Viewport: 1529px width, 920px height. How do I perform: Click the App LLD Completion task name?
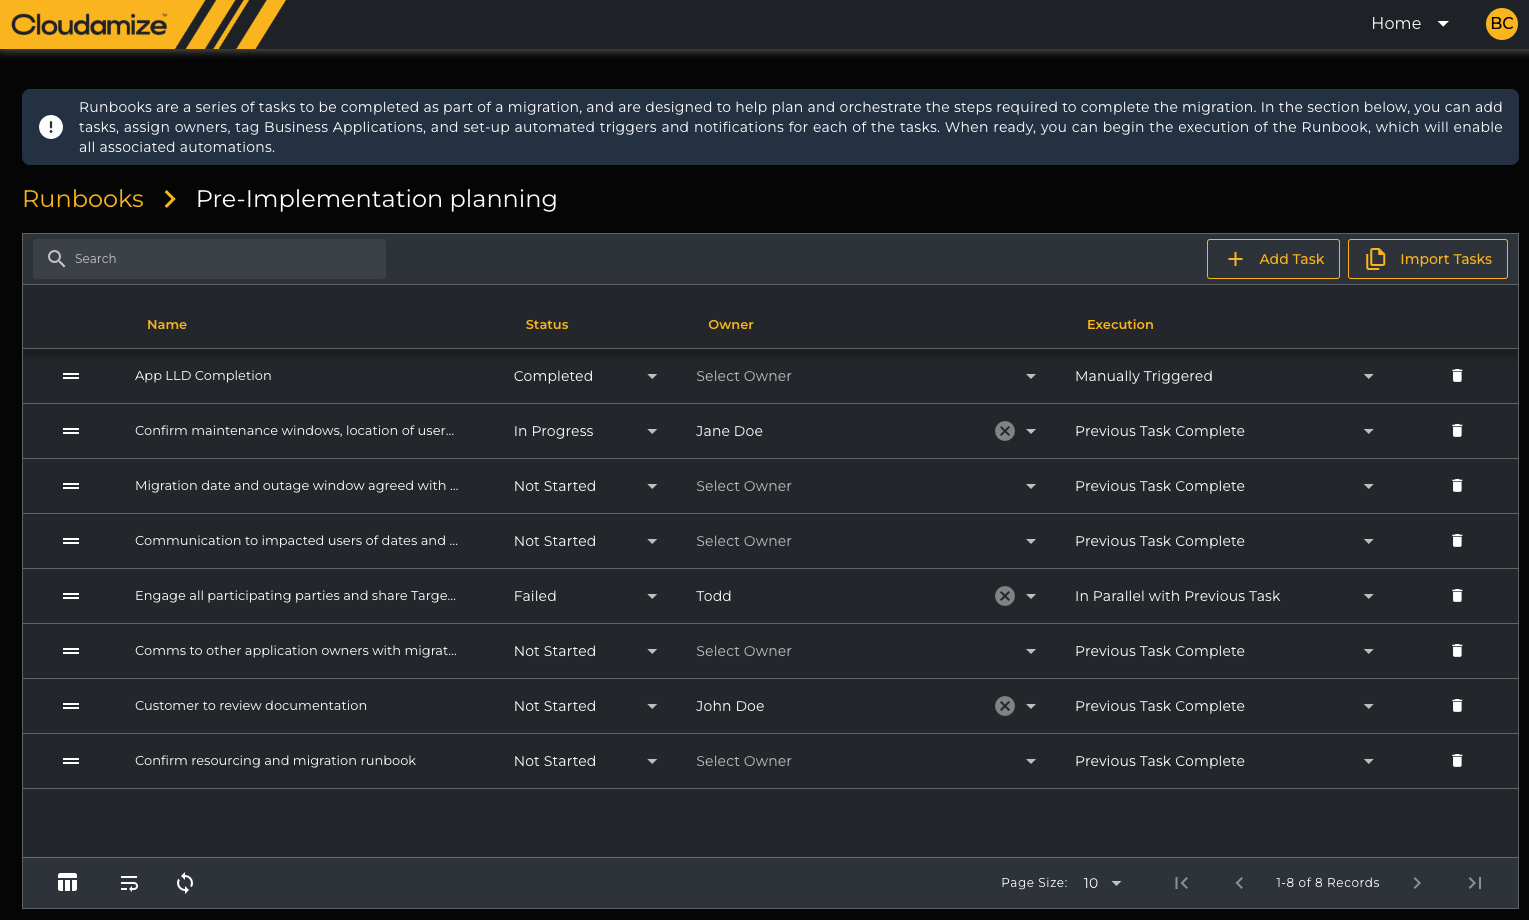[x=203, y=376]
